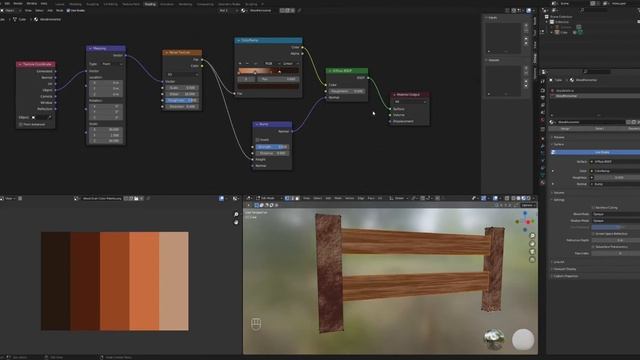Click Normal Bump link field in properties

pyautogui.click(x=616, y=184)
